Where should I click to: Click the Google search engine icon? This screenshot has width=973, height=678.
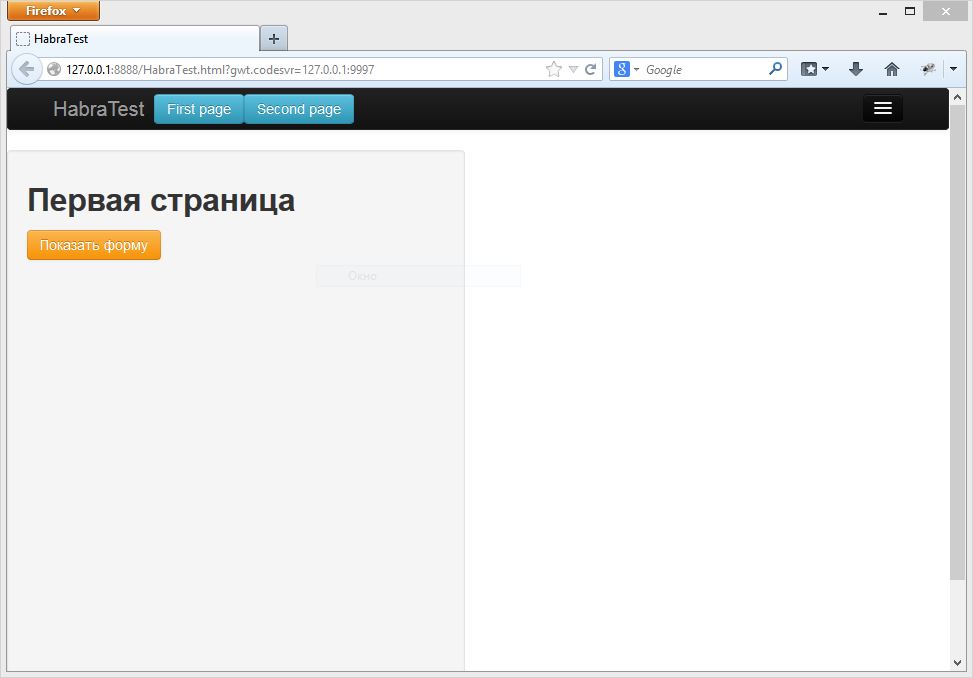[x=622, y=69]
